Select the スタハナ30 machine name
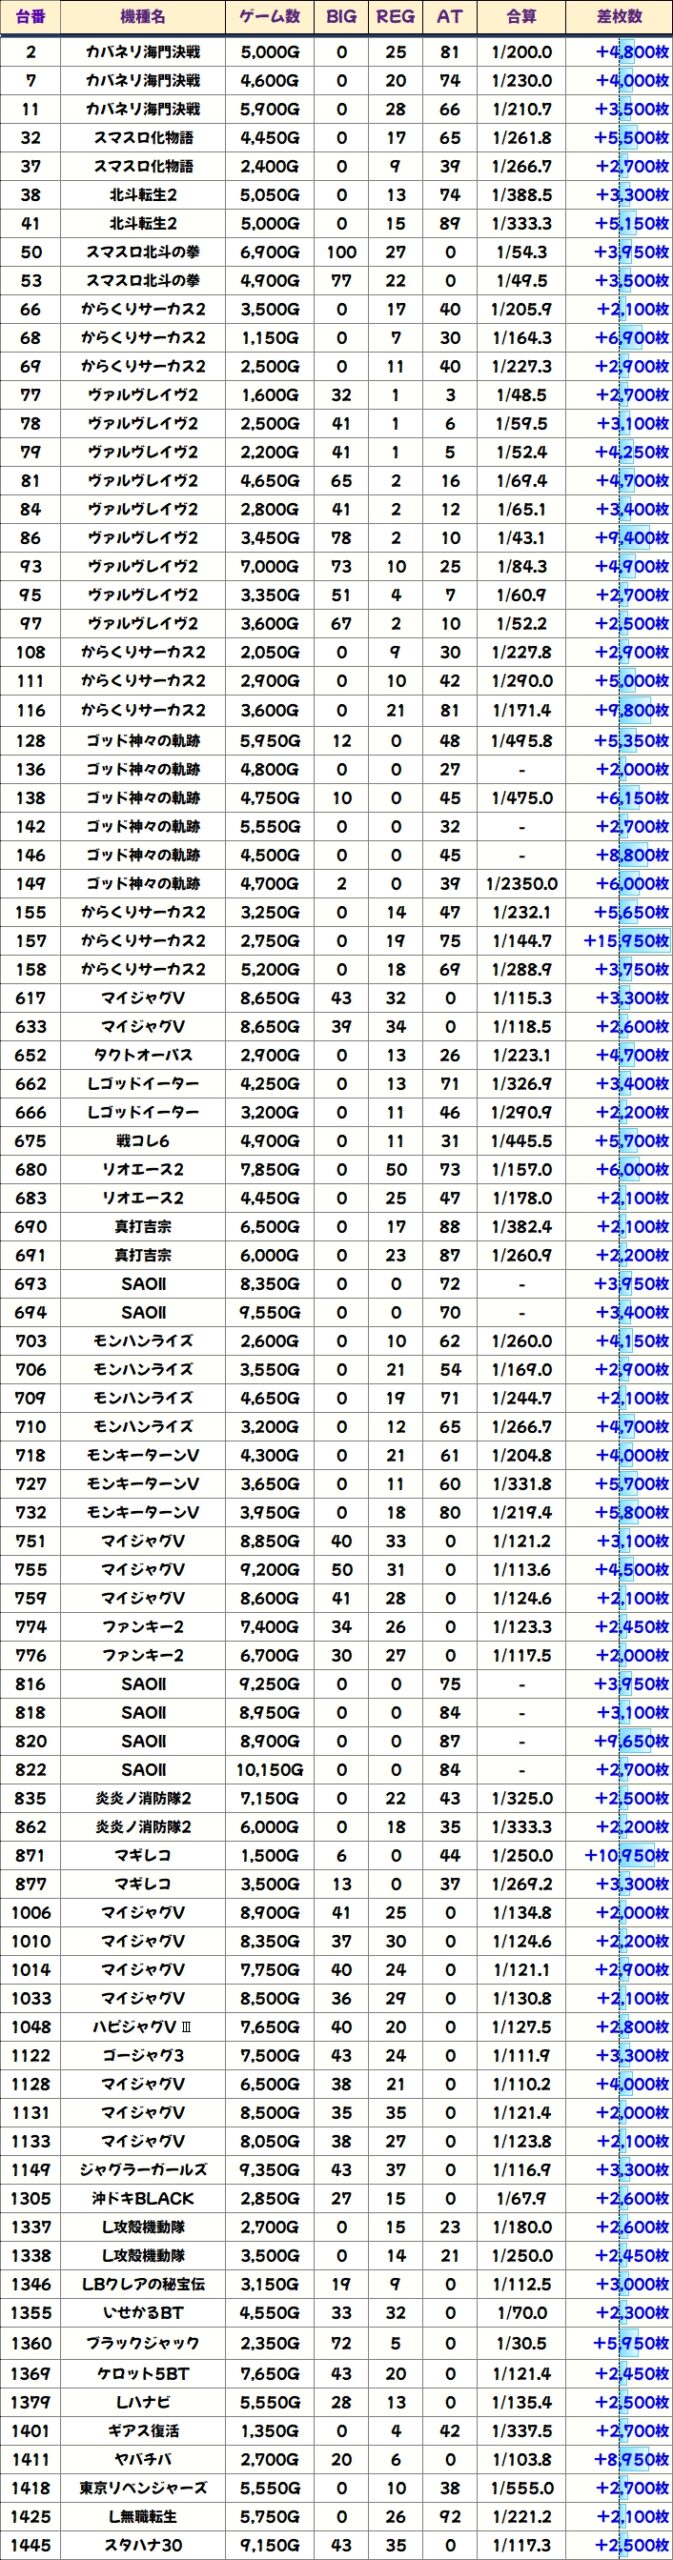 tap(143, 2546)
